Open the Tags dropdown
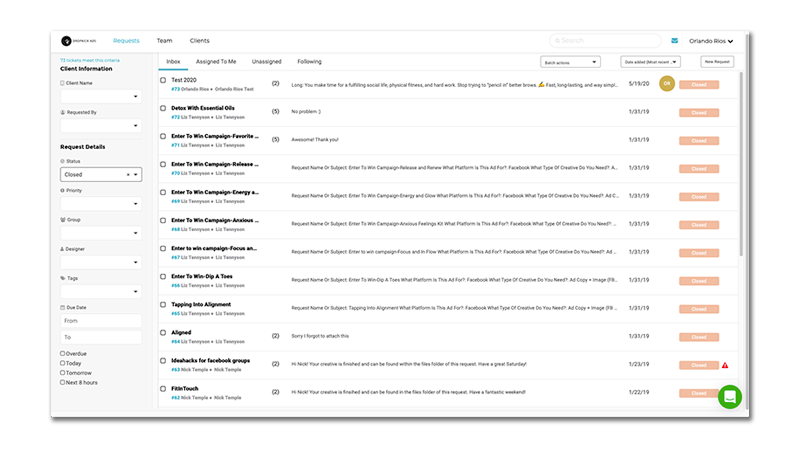 coord(101,291)
